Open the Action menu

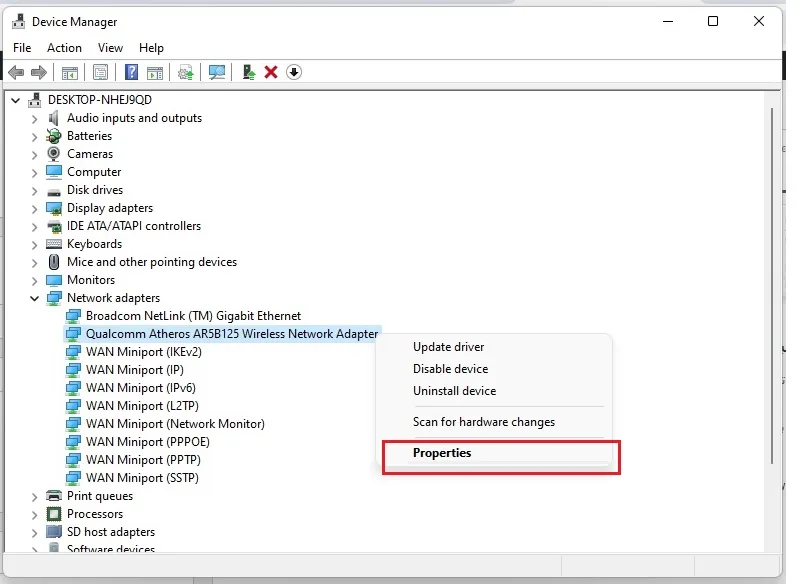tap(64, 48)
